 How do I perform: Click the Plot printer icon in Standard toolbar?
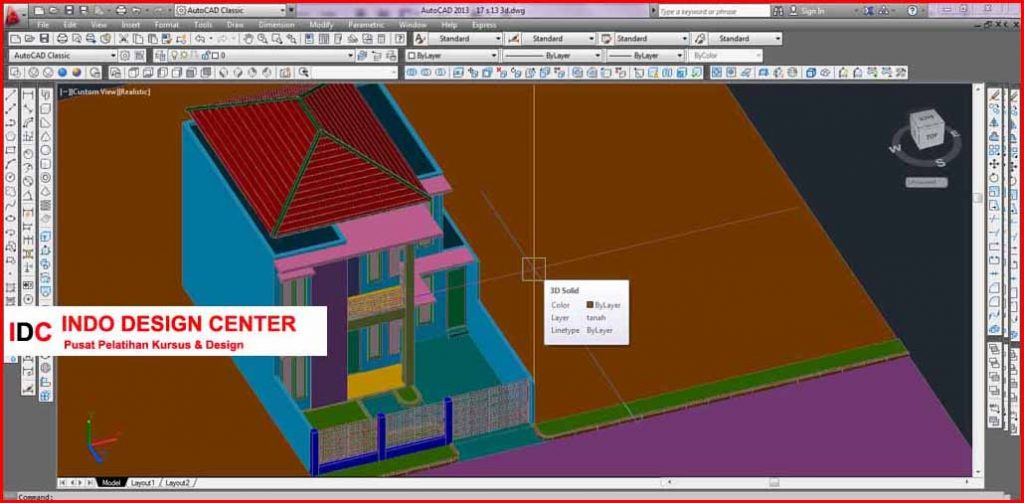point(63,39)
